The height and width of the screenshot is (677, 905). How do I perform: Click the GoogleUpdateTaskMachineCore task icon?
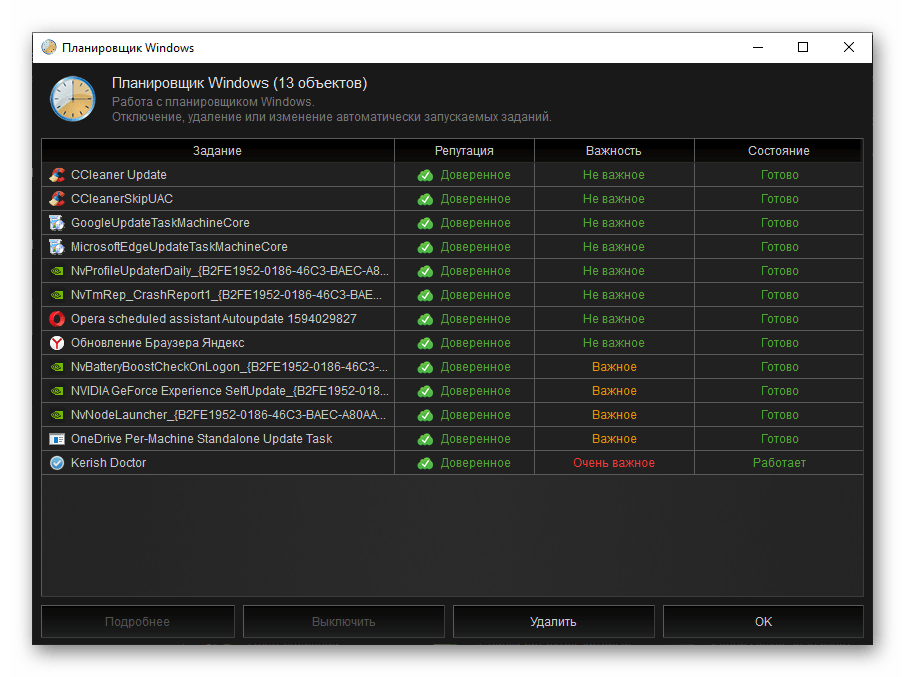[57, 223]
